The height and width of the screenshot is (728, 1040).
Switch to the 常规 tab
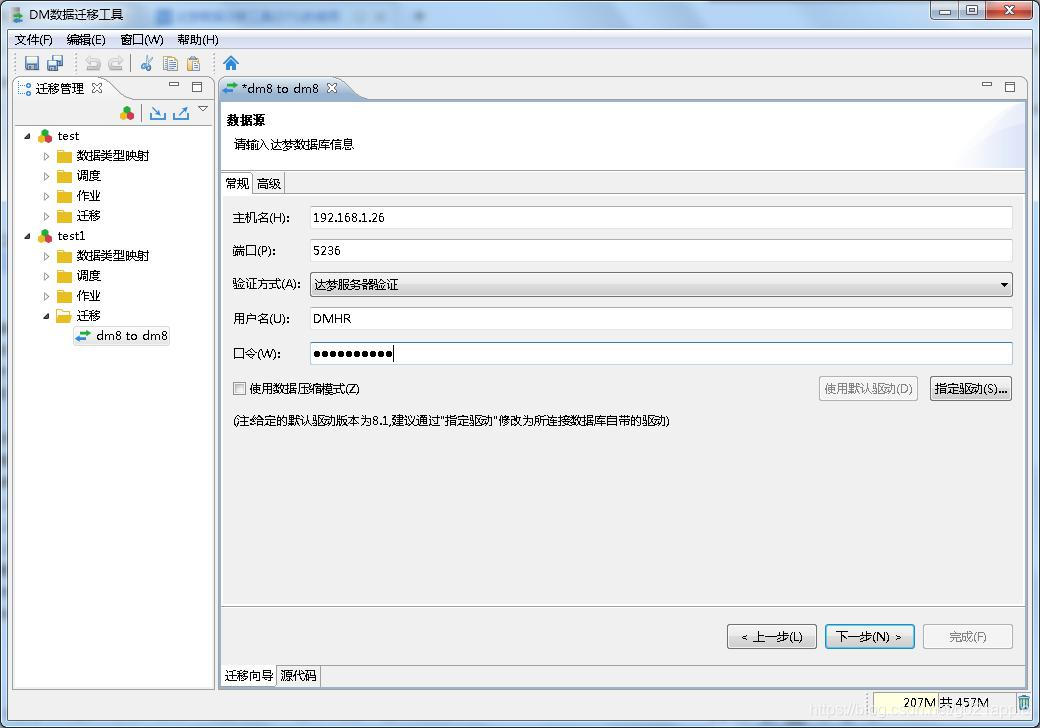coord(237,183)
